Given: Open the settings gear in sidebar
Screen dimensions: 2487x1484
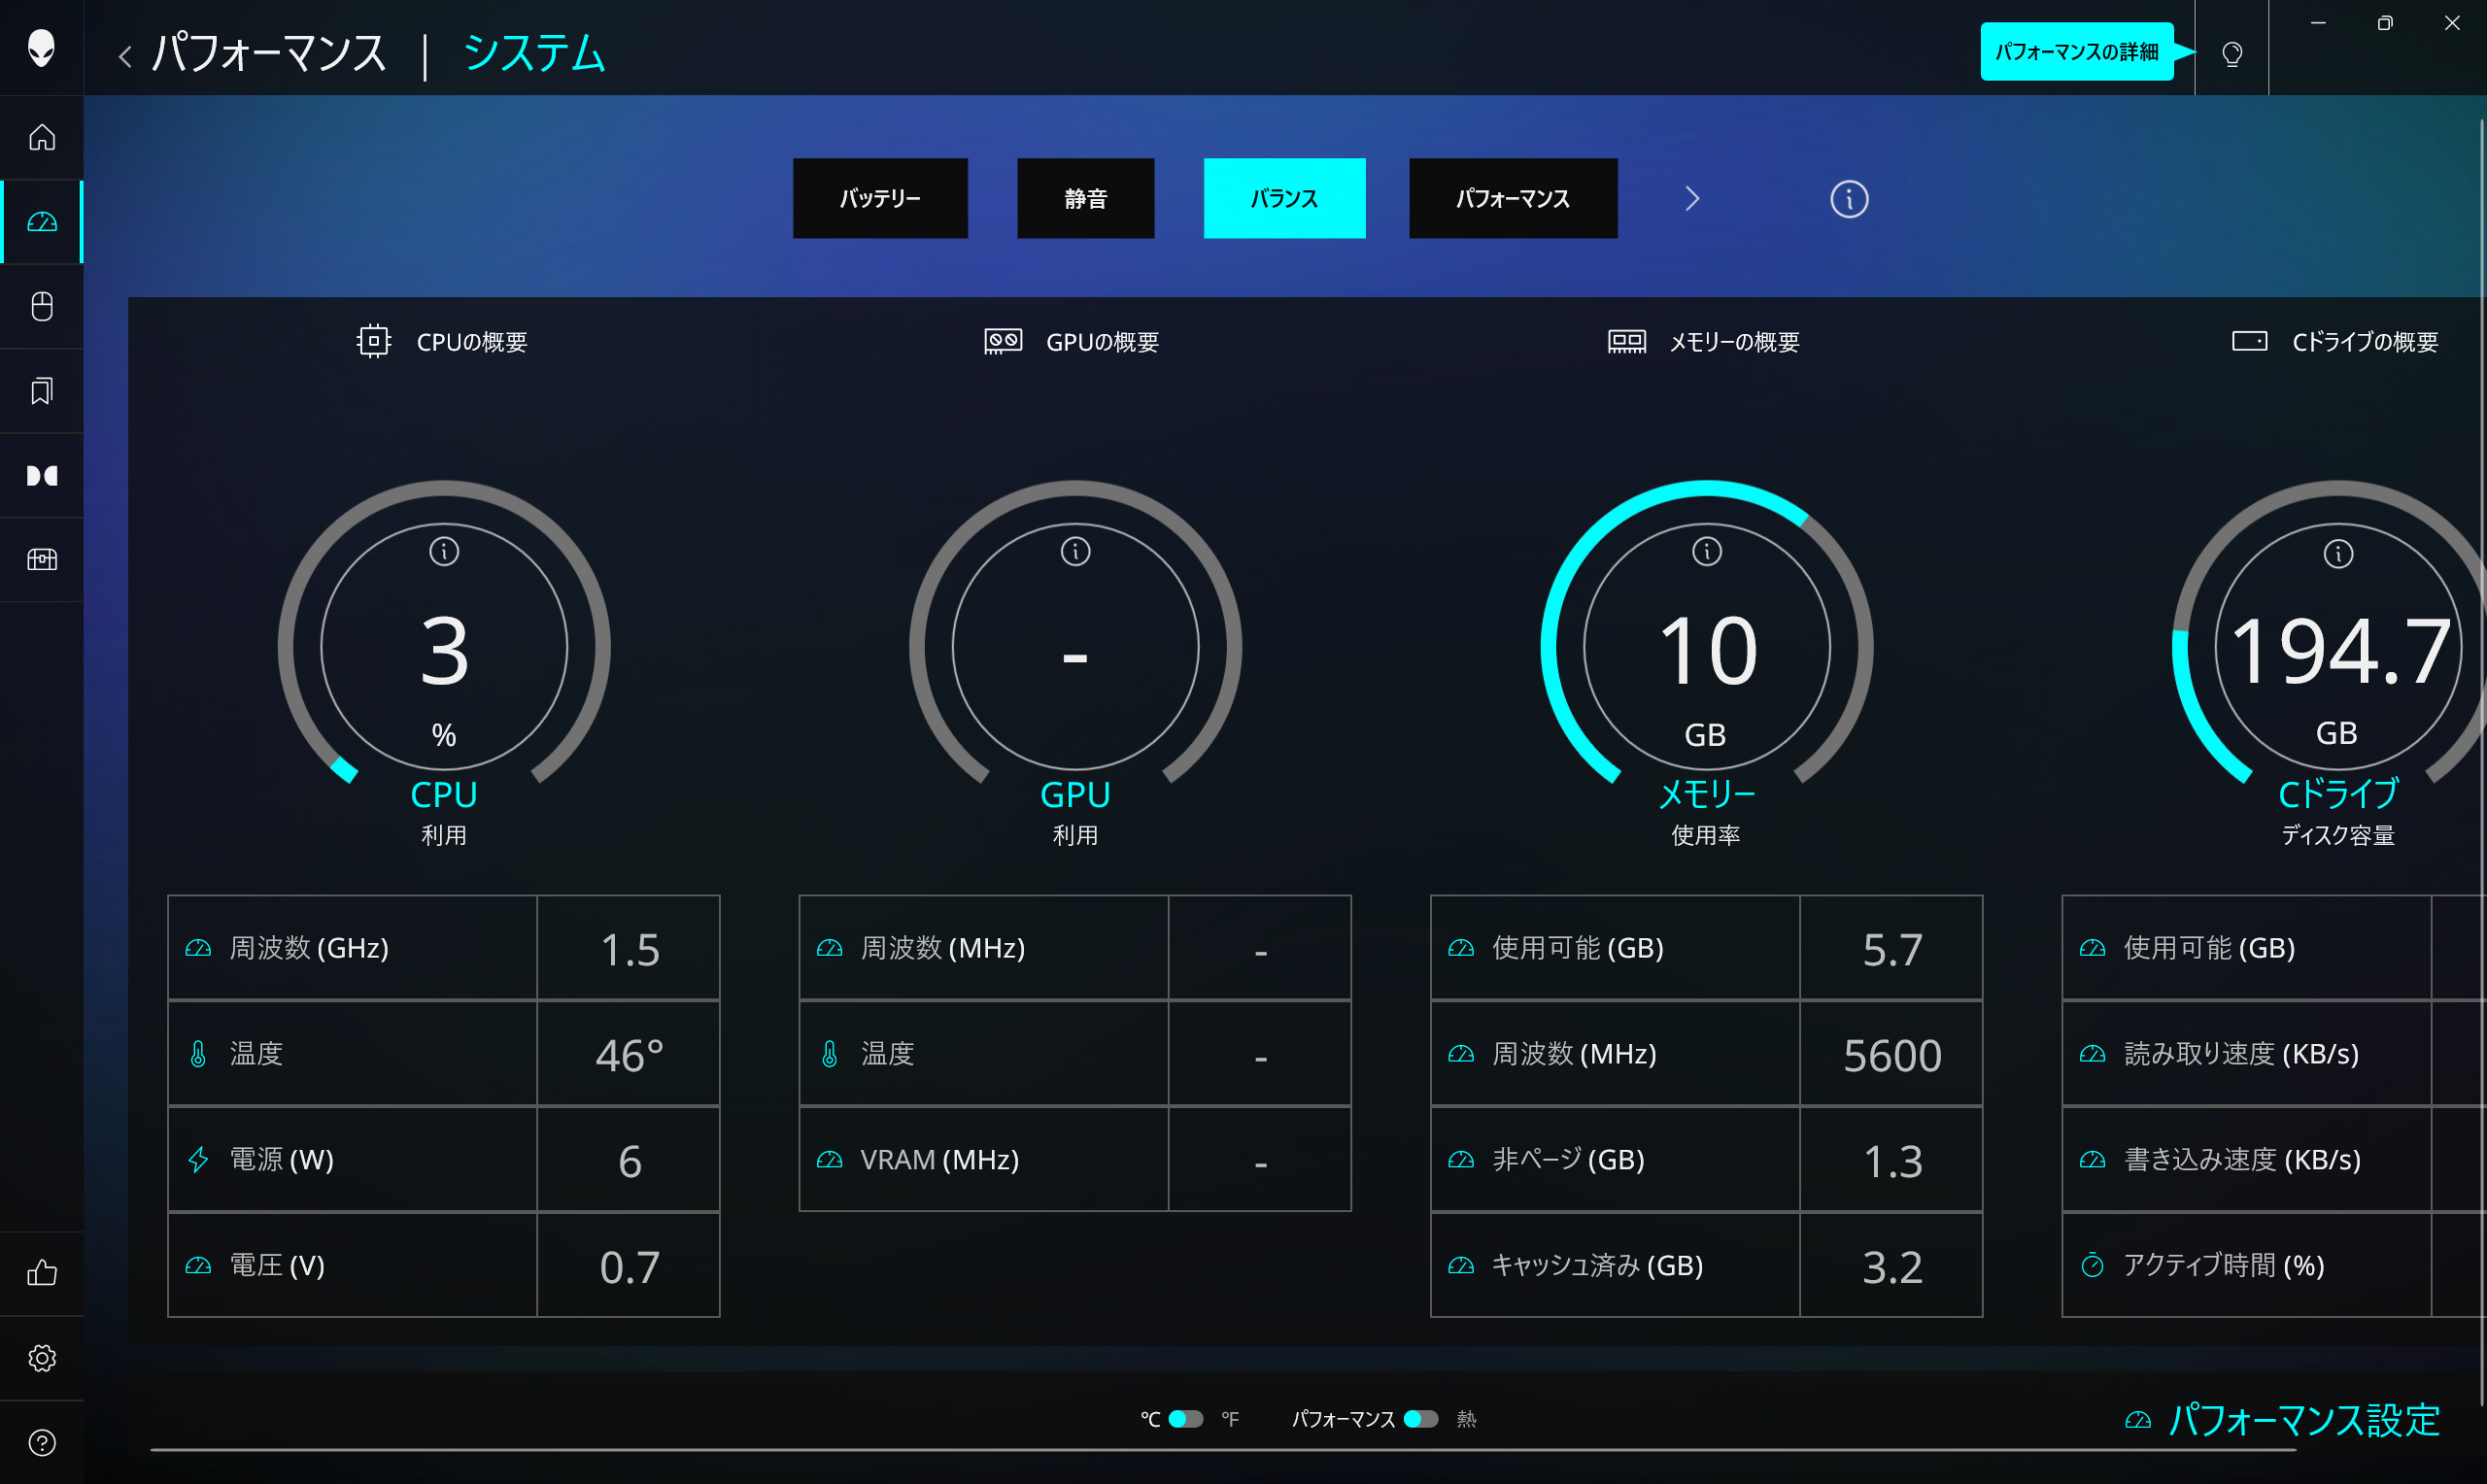Looking at the screenshot, I should coord(41,1358).
